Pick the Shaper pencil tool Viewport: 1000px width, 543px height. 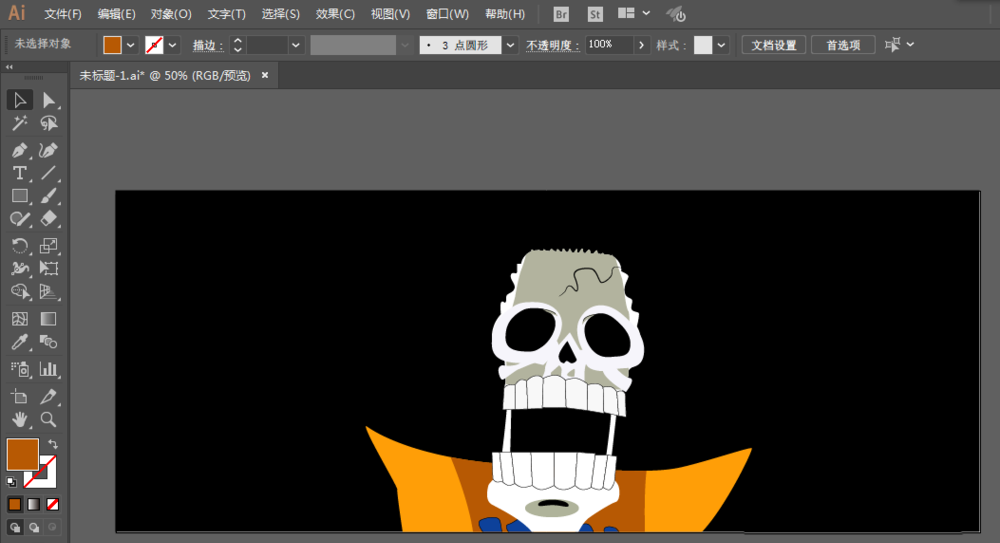(x=20, y=219)
